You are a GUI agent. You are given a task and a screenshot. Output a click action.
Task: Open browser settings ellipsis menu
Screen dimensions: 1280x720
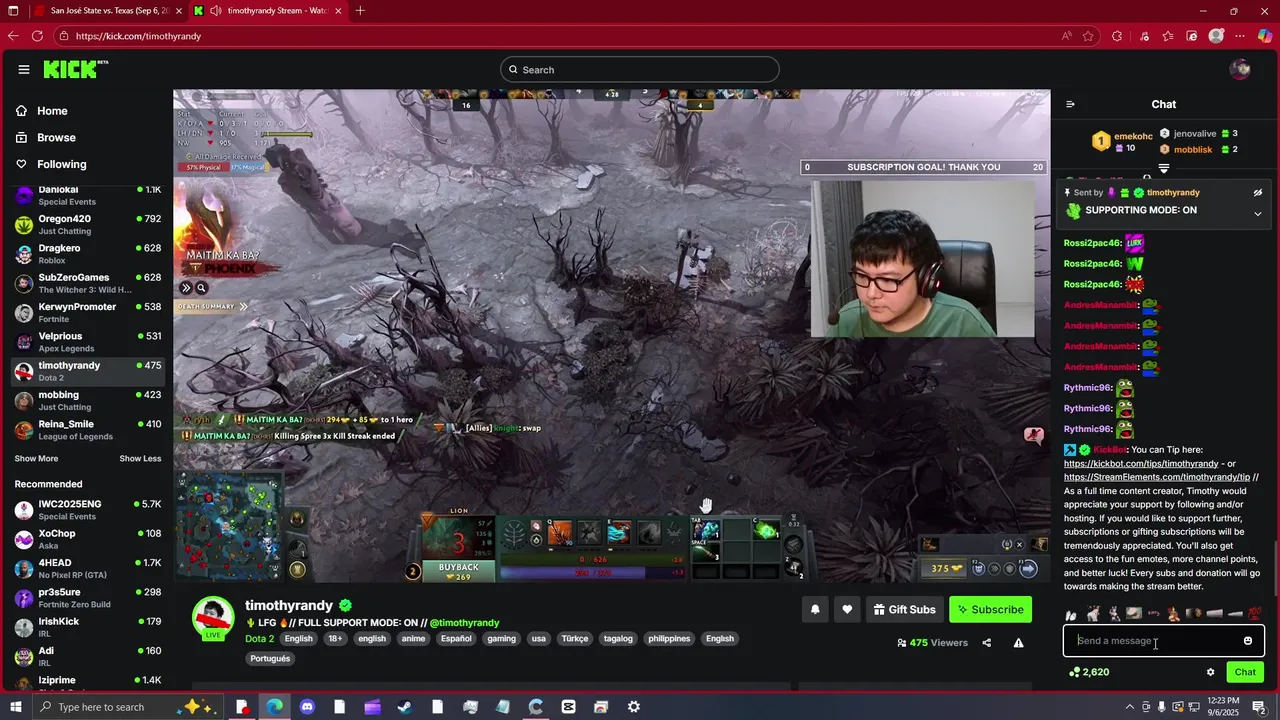(1241, 36)
